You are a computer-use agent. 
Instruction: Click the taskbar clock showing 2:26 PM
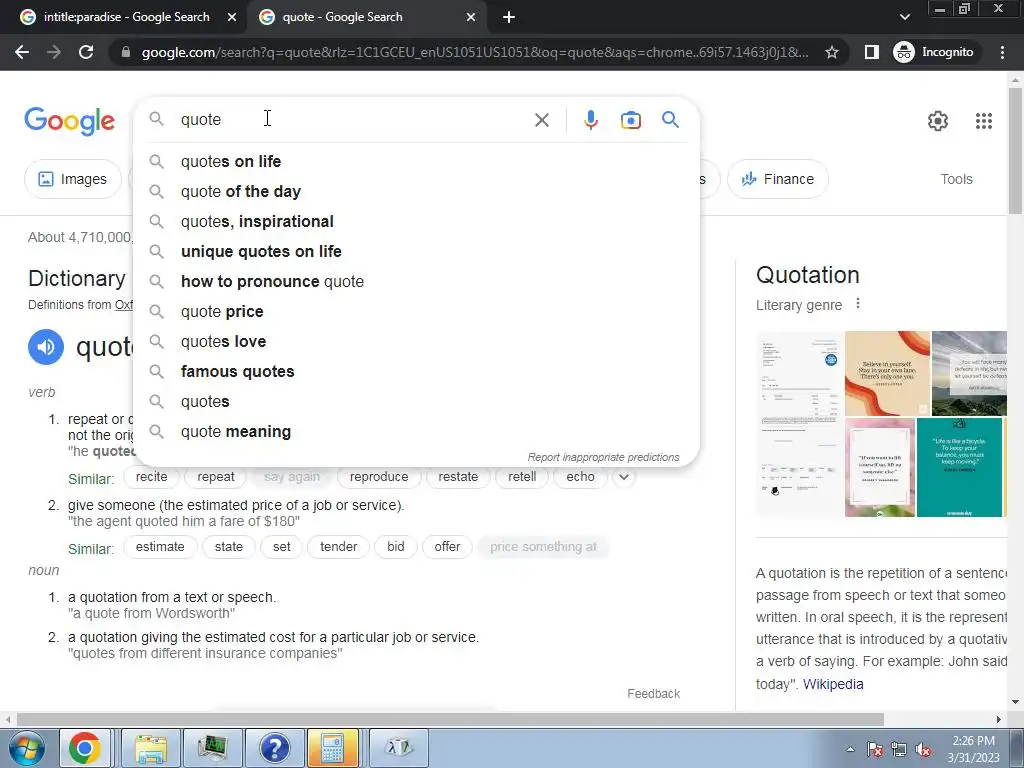(x=973, y=749)
